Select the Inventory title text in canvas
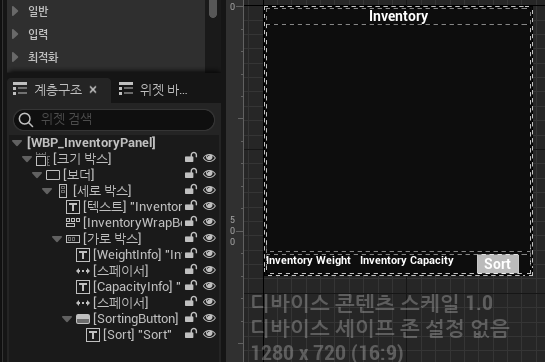This screenshot has width=545, height=362. click(398, 16)
